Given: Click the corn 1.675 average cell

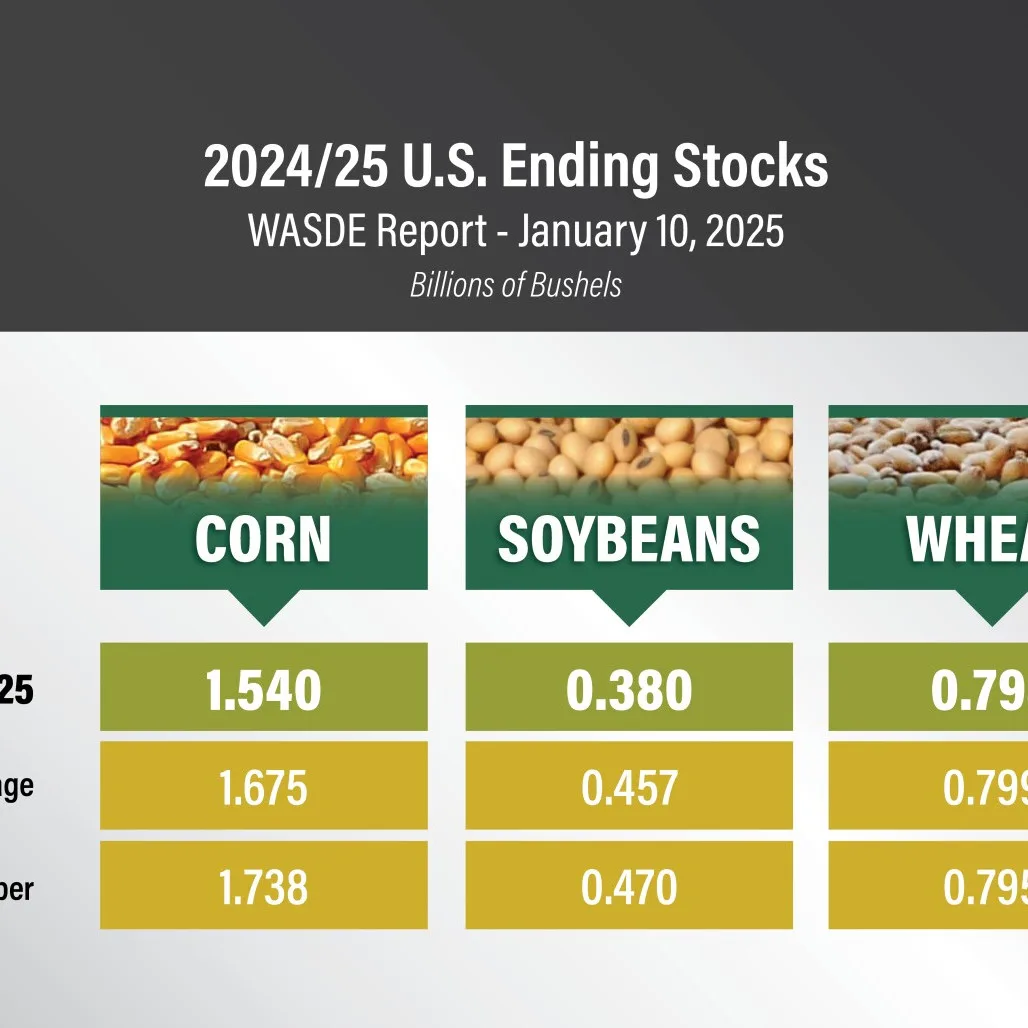Looking at the screenshot, I should point(264,785).
